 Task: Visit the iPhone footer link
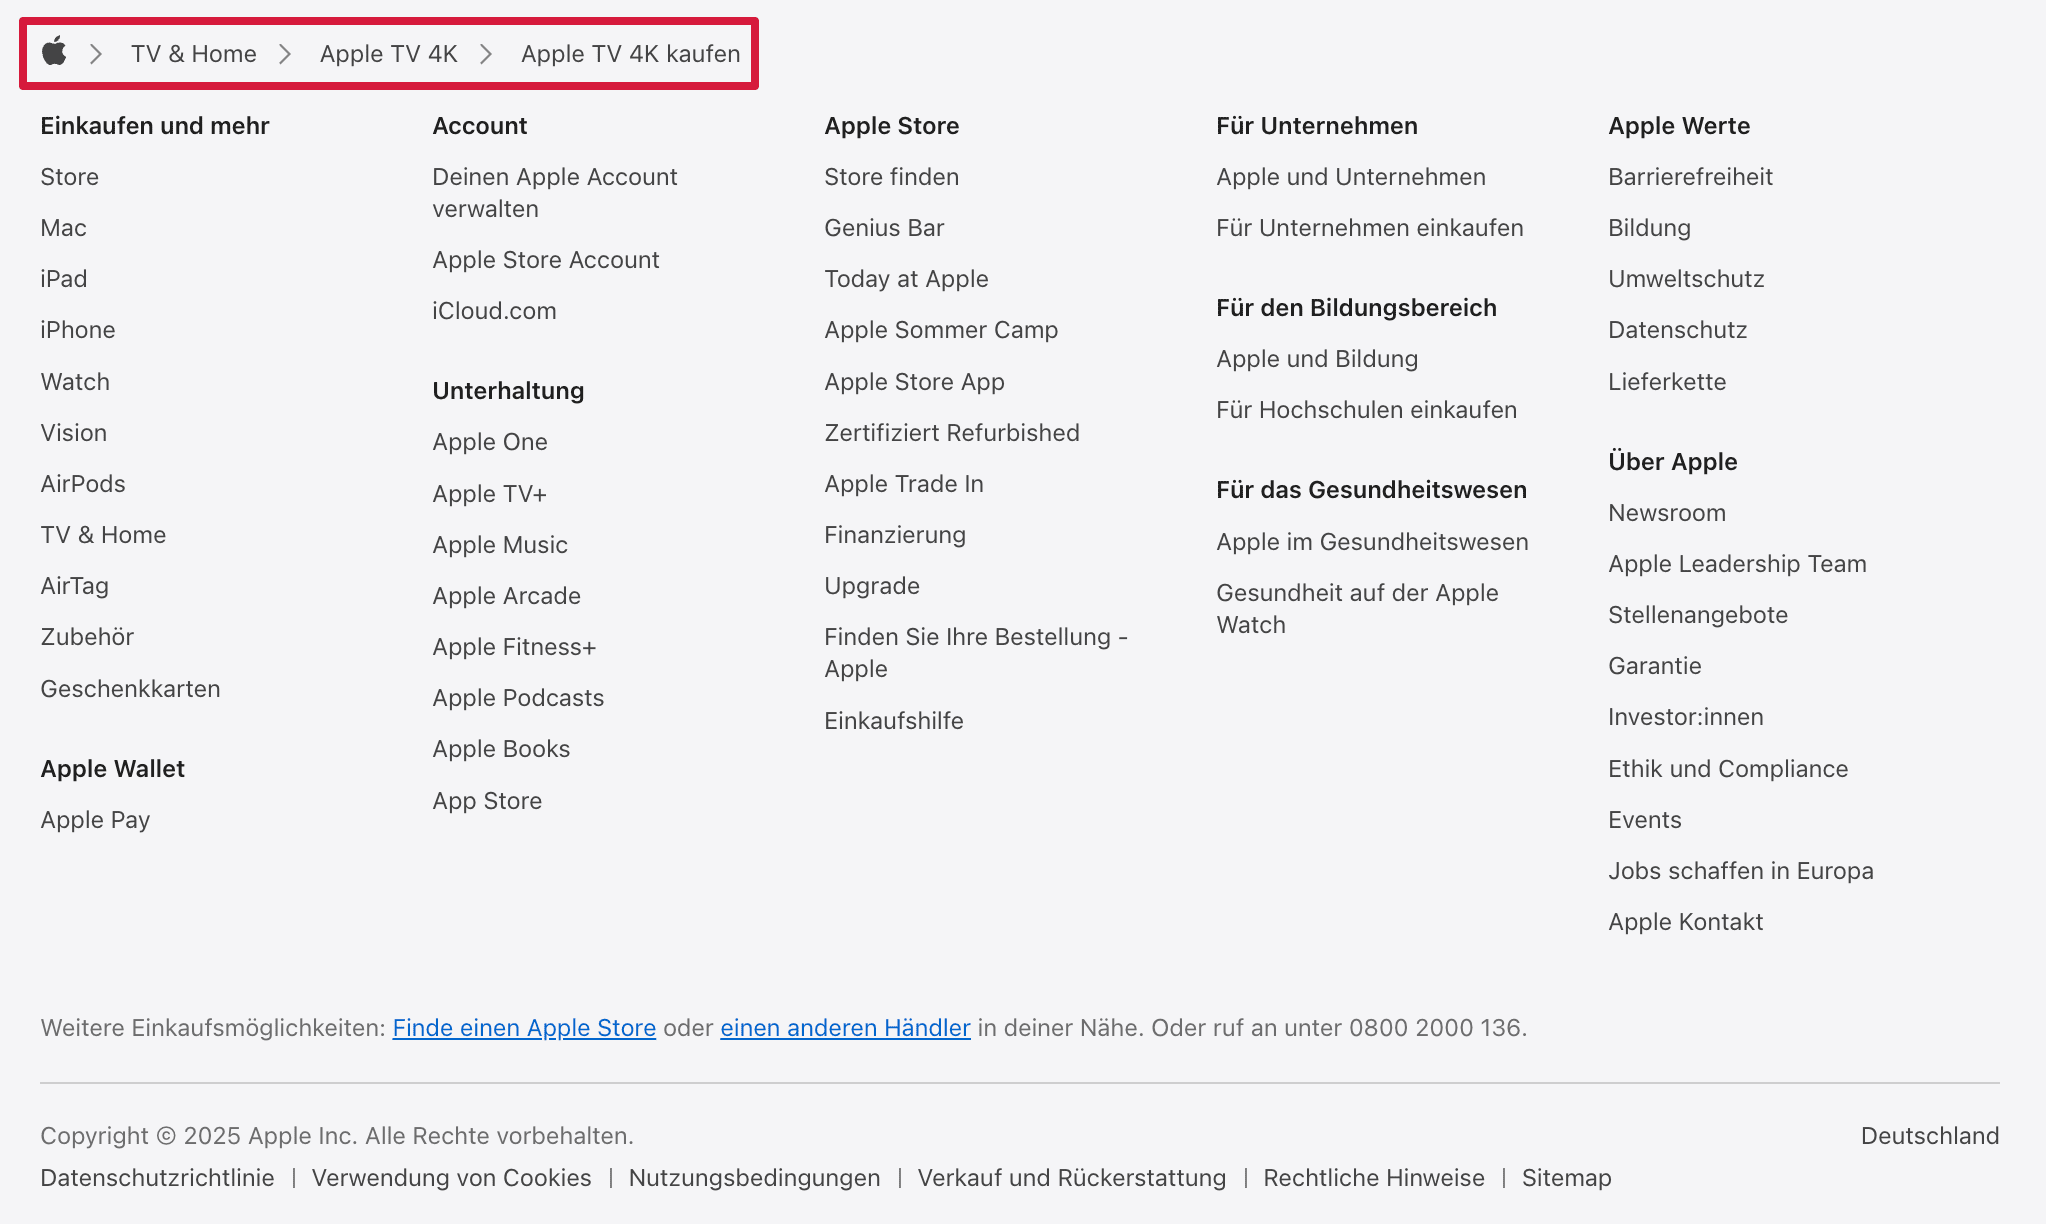[x=78, y=330]
